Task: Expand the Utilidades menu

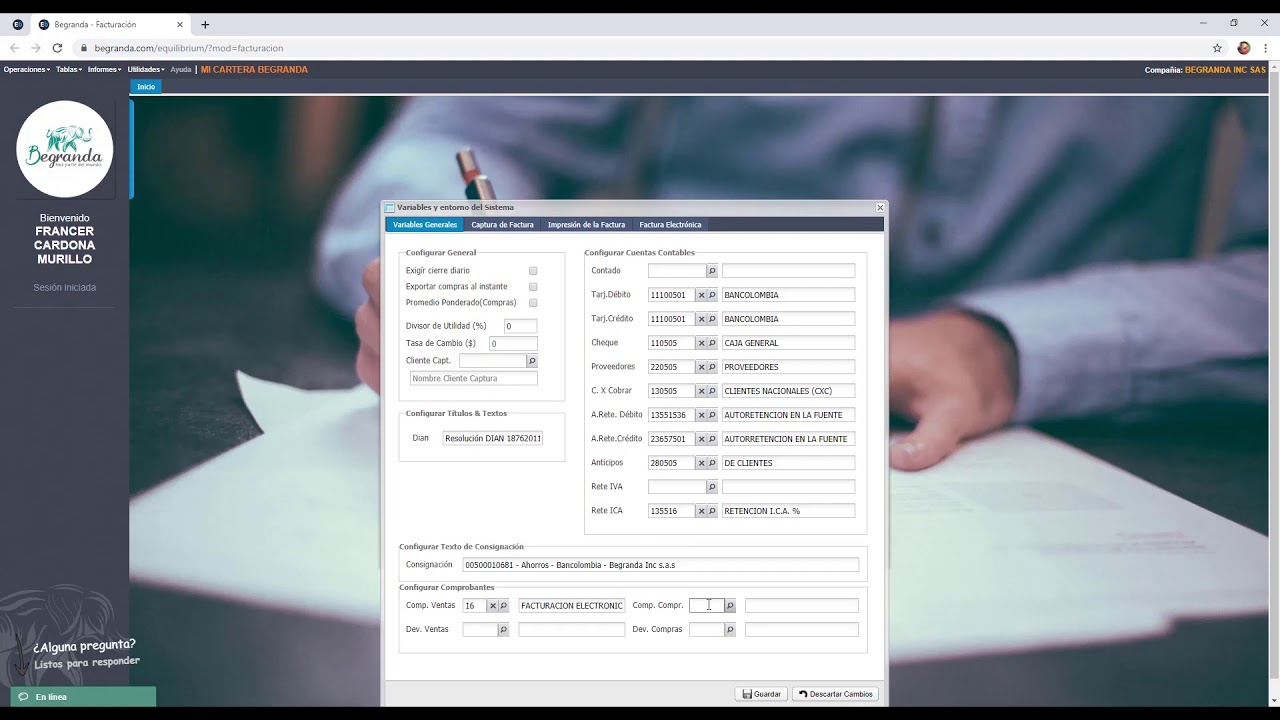Action: [146, 70]
